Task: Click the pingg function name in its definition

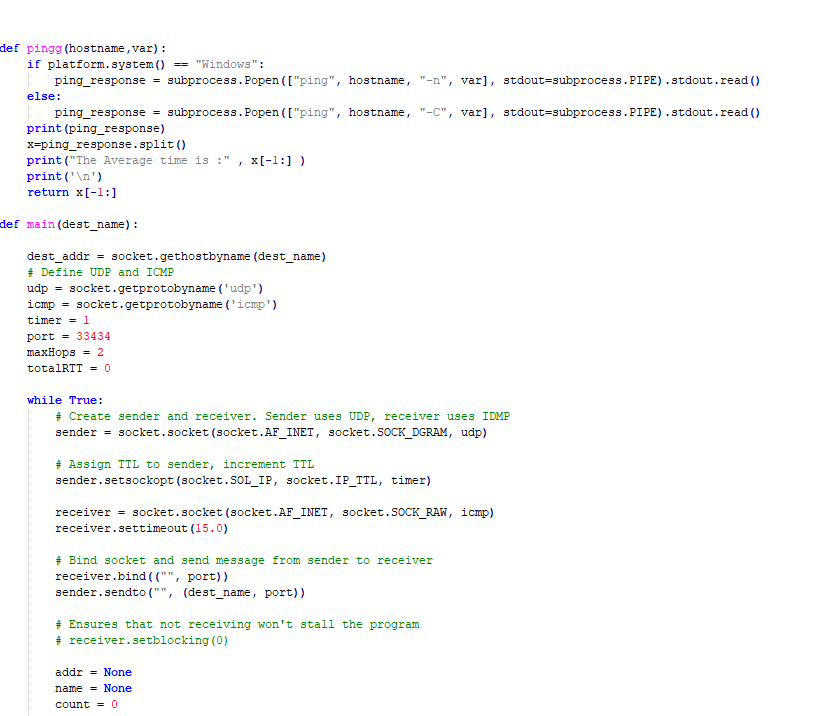Action: pyautogui.click(x=42, y=48)
